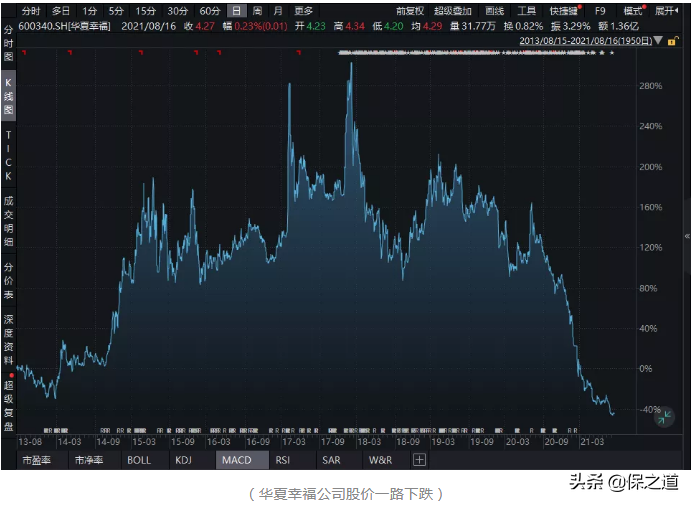The width and height of the screenshot is (693, 505).
Task: Switch to the 月 monthly tab
Action: tap(278, 11)
